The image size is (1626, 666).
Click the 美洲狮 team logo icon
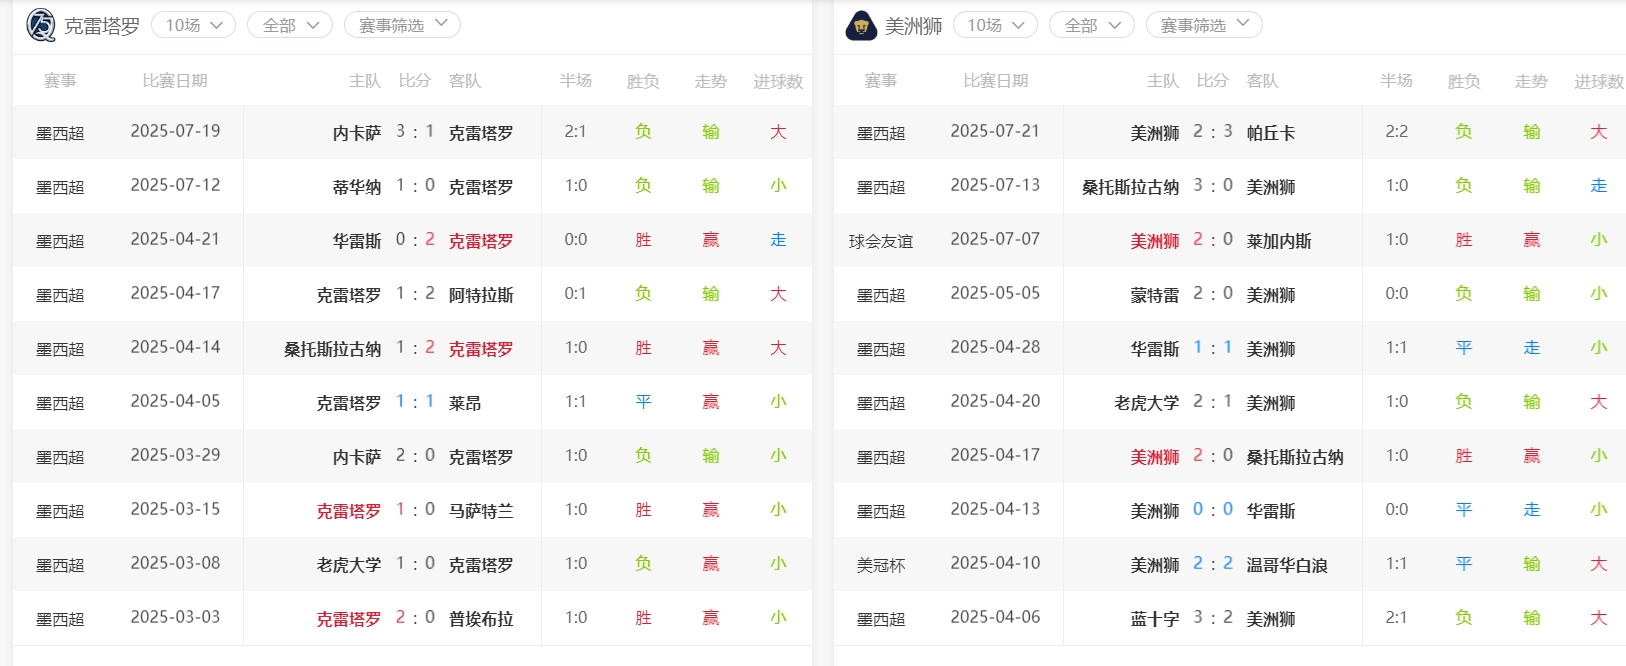(861, 26)
